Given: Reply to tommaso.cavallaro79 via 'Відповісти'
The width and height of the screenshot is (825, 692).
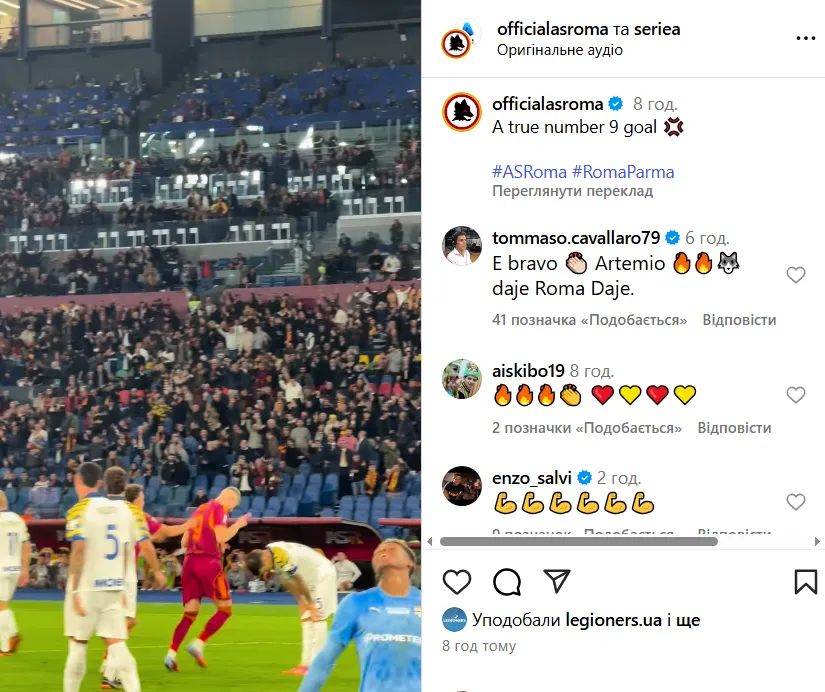Looking at the screenshot, I should coord(739,320).
